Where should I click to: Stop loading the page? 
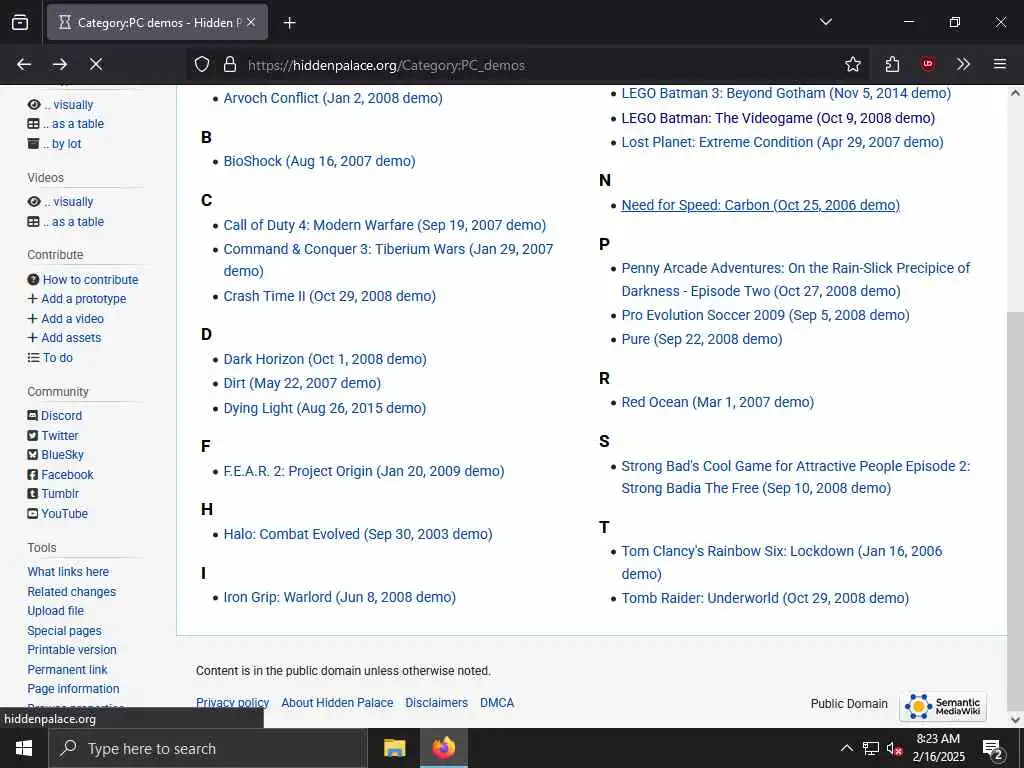(x=96, y=64)
